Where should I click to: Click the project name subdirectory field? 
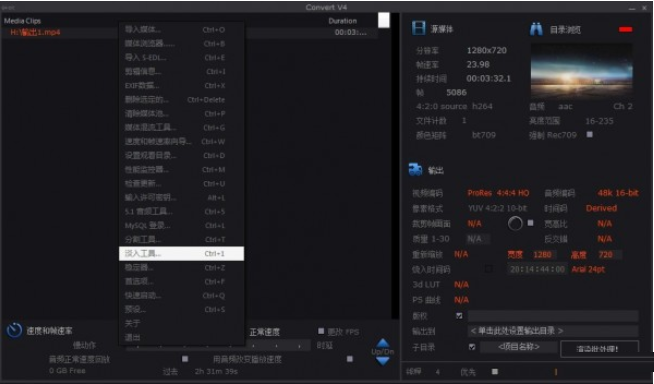click(518, 346)
